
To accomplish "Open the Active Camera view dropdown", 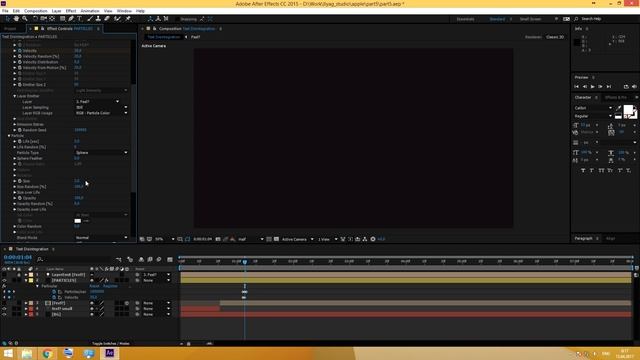I will 298,239.
